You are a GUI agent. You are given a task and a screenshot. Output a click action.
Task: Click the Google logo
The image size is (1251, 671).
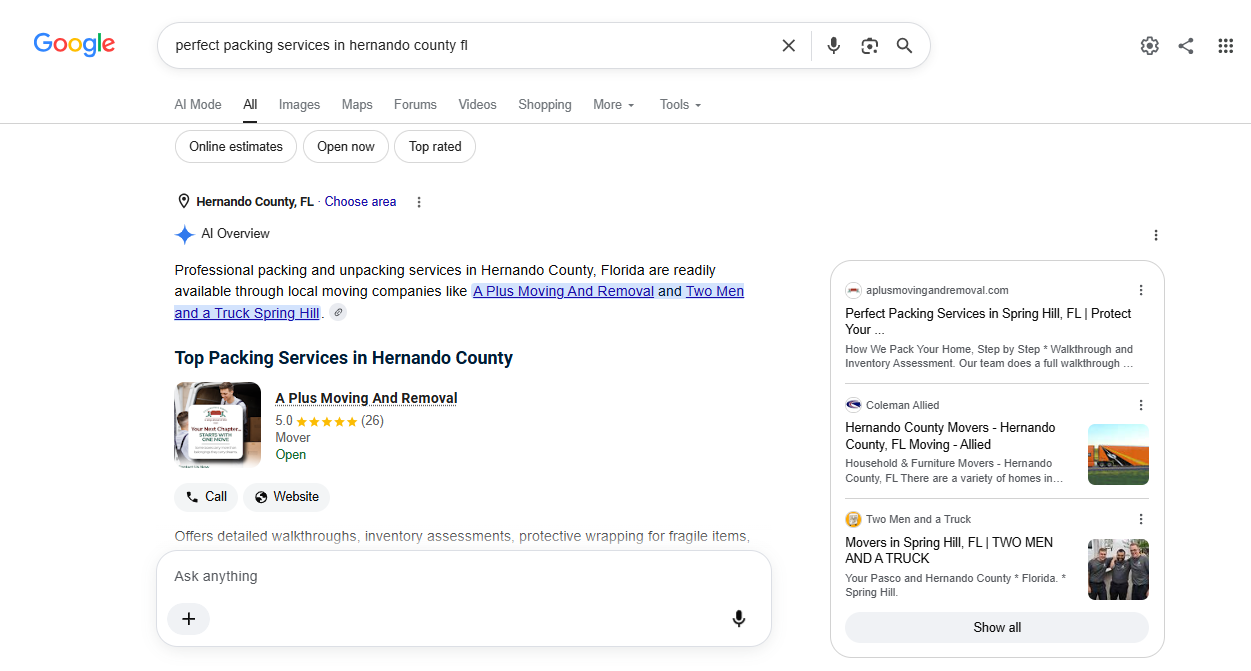click(74, 45)
